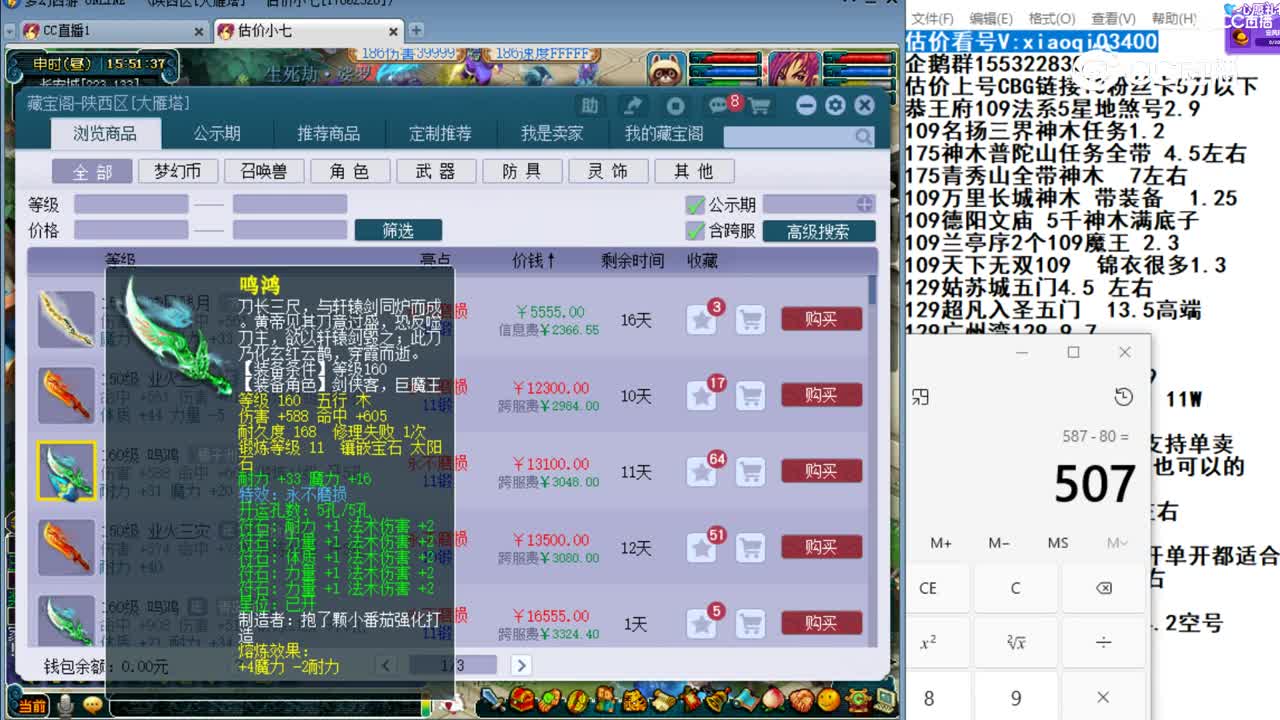Click the microphone icon in the game chat bar
Image resolution: width=1280 pixels, height=720 pixels.
[x=66, y=705]
